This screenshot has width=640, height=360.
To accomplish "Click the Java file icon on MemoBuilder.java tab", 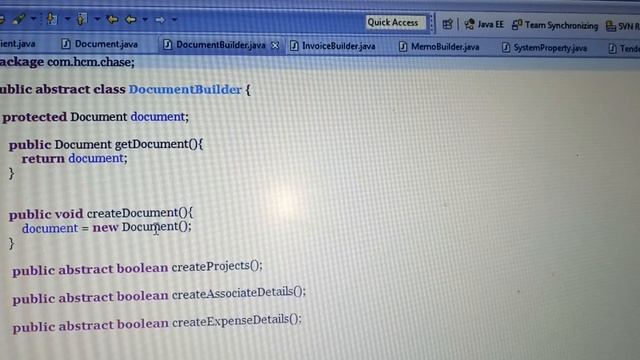I will (403, 47).
